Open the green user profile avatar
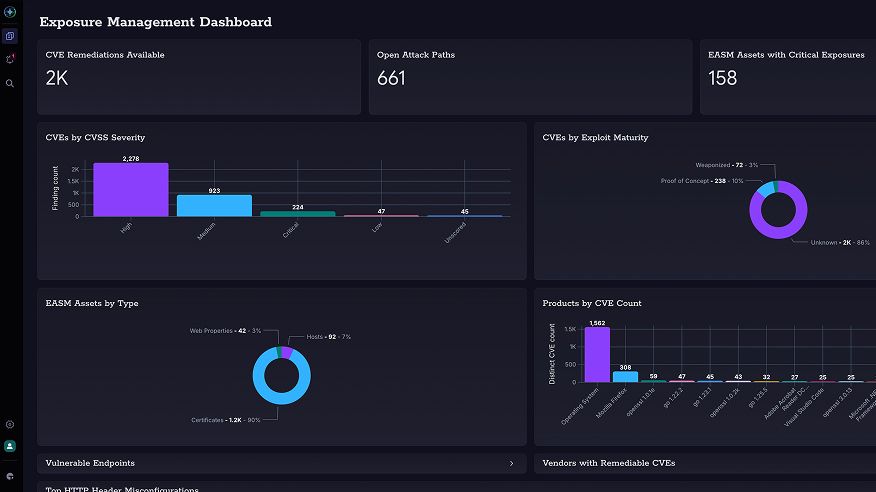The height and width of the screenshot is (492, 876). (10, 446)
